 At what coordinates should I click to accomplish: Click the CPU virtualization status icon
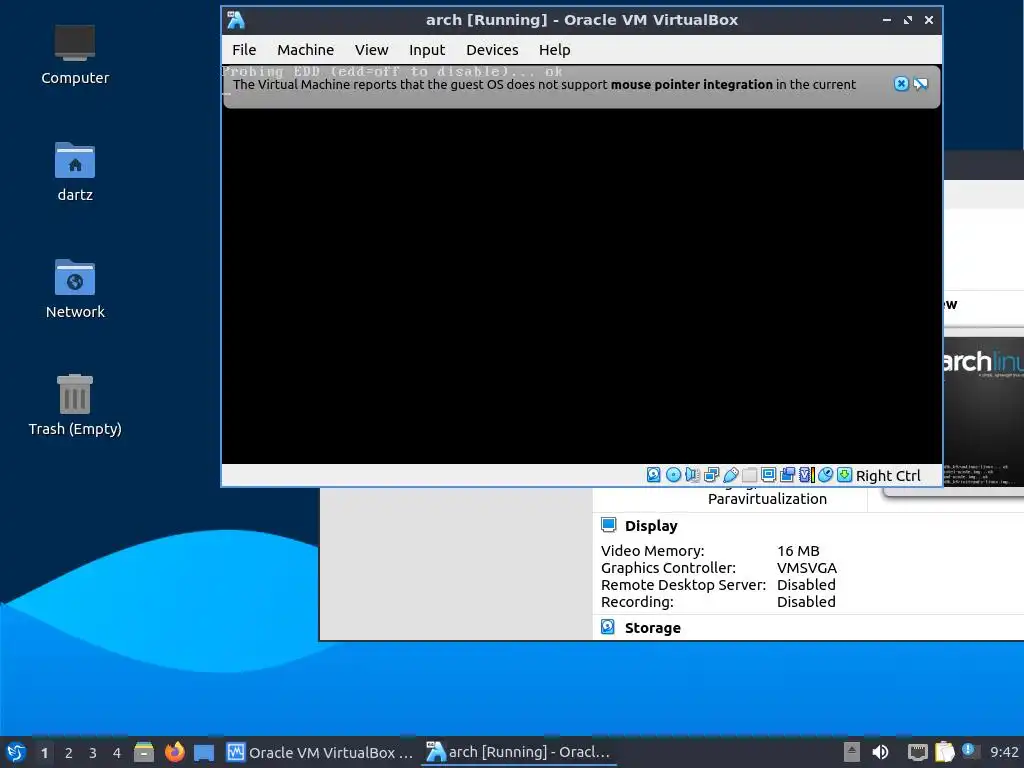pos(807,475)
